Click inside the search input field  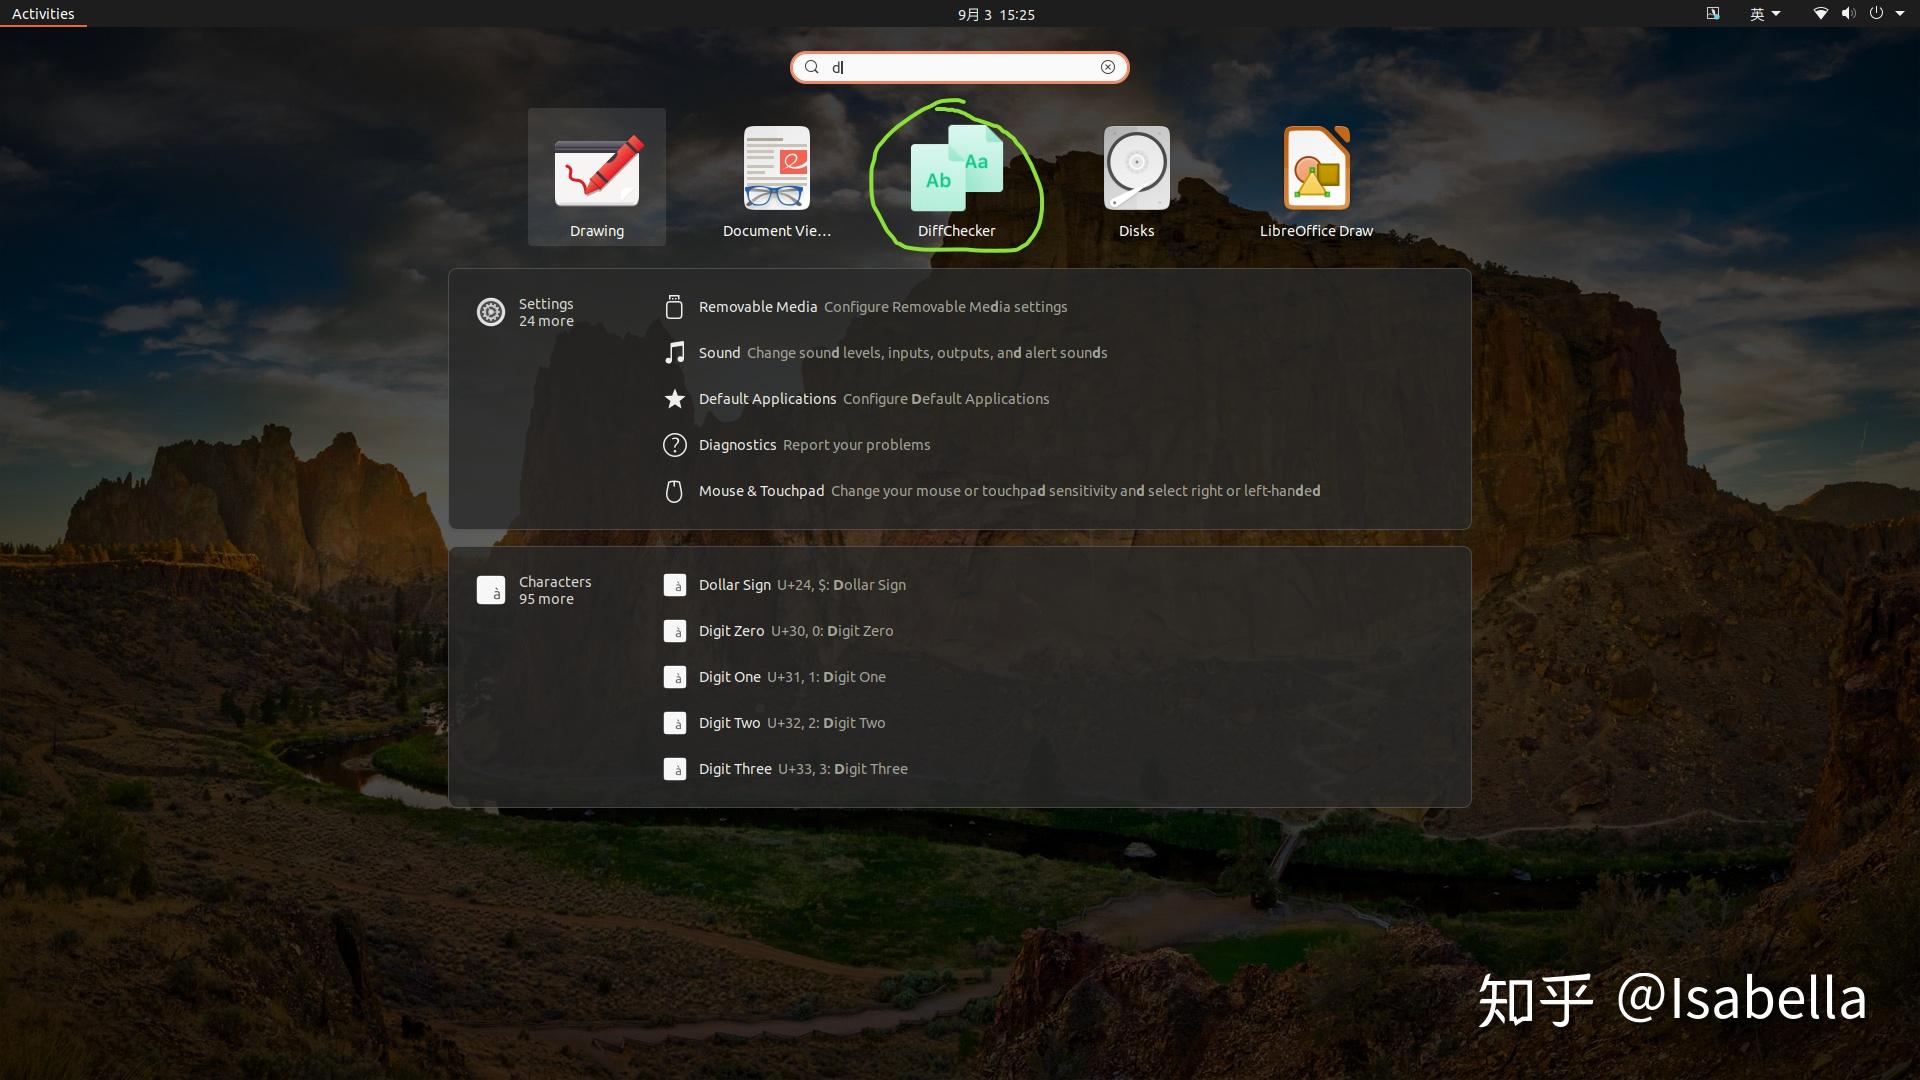pyautogui.click(x=960, y=67)
